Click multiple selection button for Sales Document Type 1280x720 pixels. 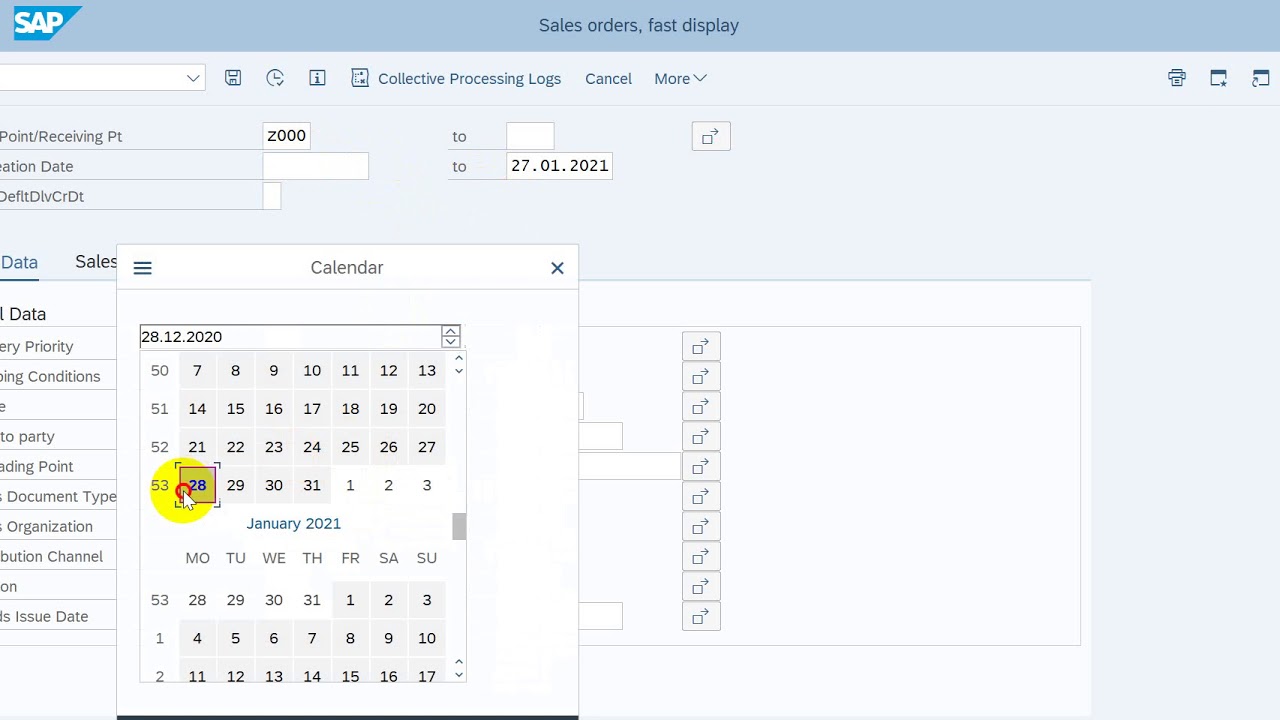(701, 496)
